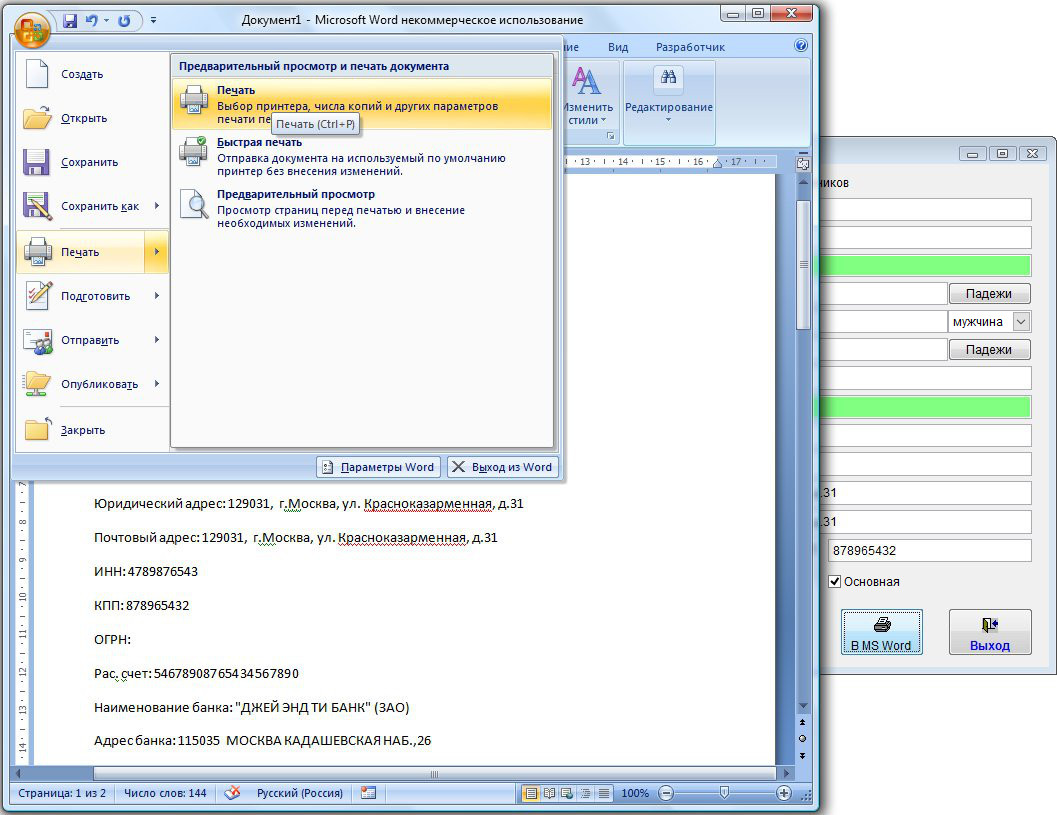The width and height of the screenshot is (1057, 815).
Task: Switch to Print Layout view
Action: (531, 793)
